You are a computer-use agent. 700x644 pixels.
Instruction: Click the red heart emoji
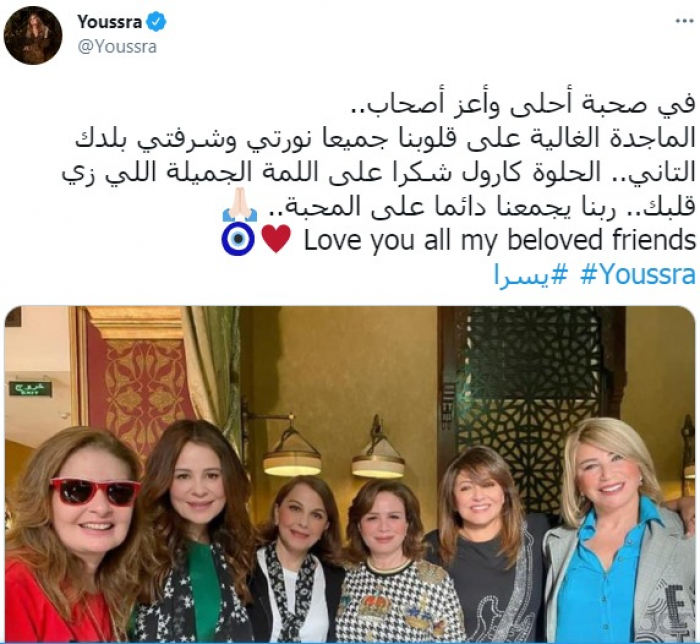(x=276, y=239)
